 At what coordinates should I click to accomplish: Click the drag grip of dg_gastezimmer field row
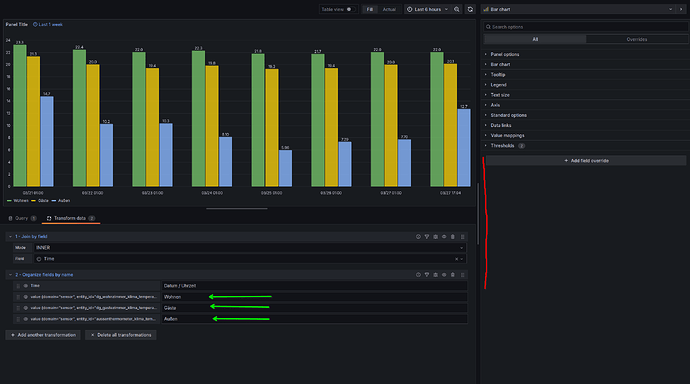coord(18,308)
